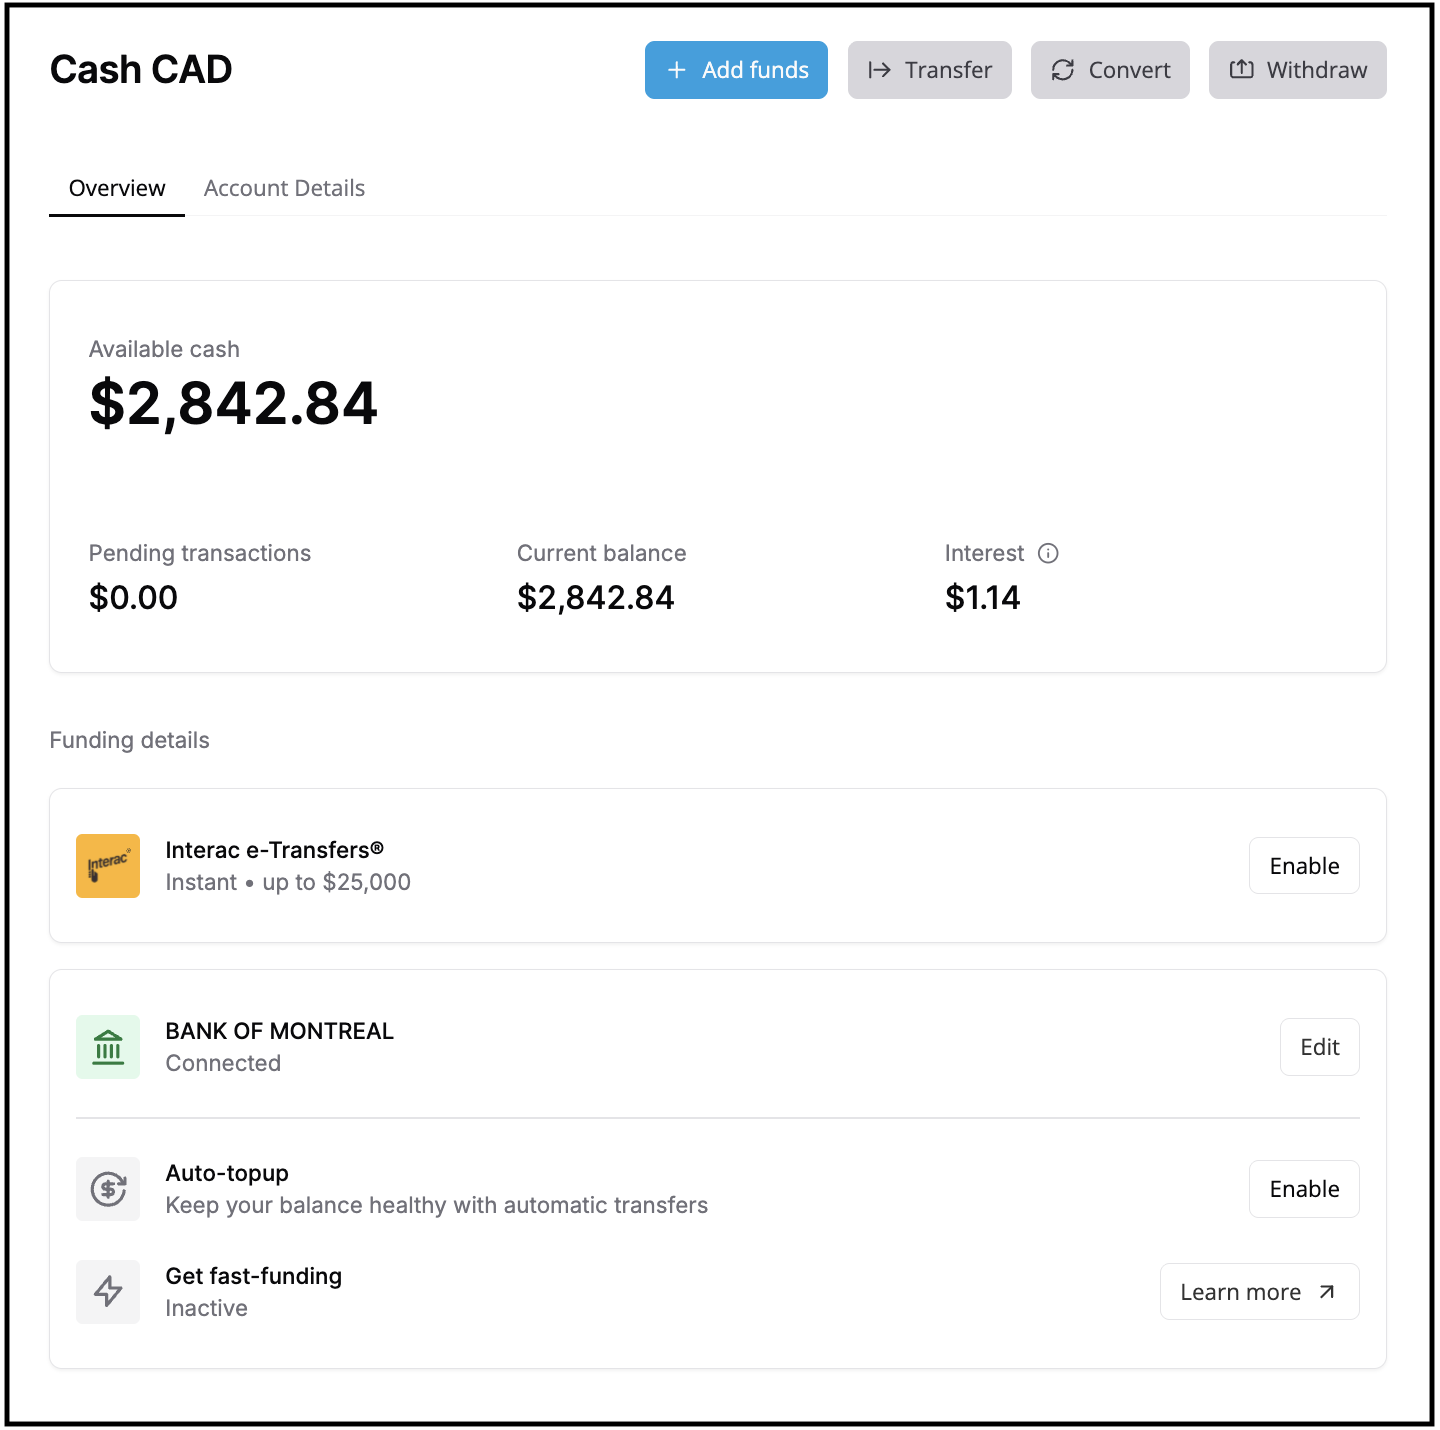Click the Cash CAD page title
The image size is (1440, 1430).
141,70
